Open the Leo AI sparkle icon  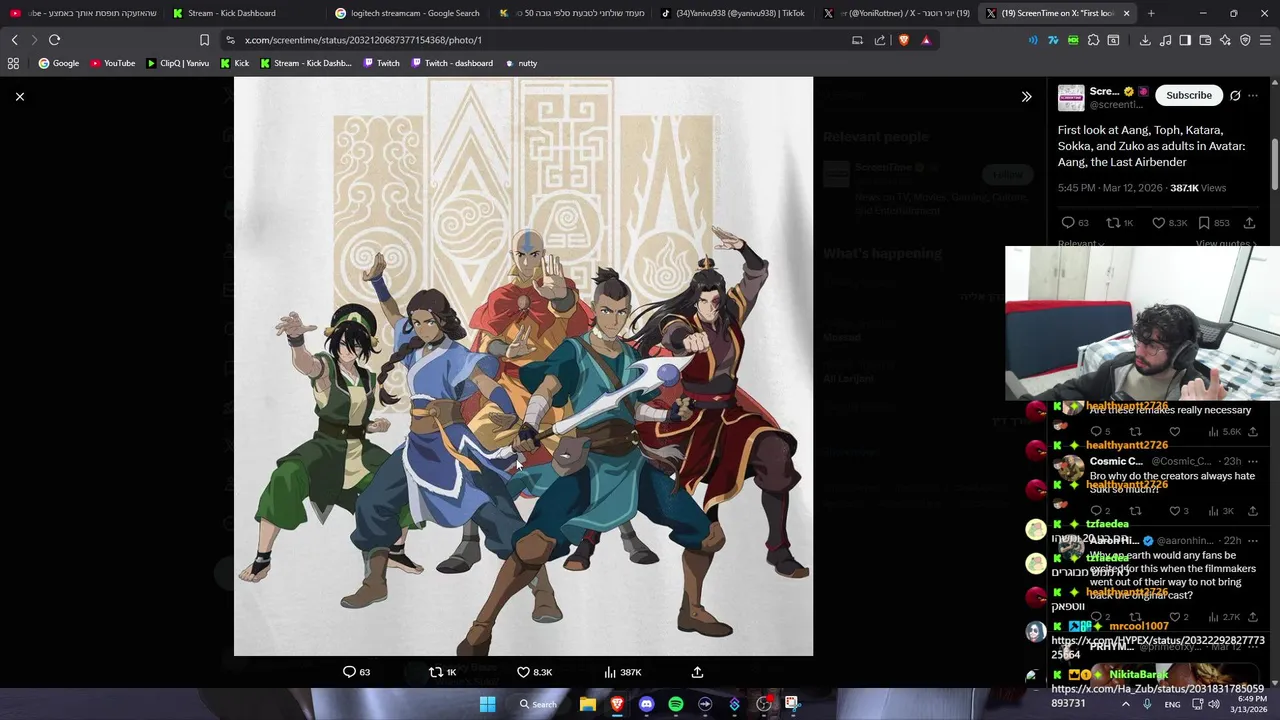click(1225, 40)
